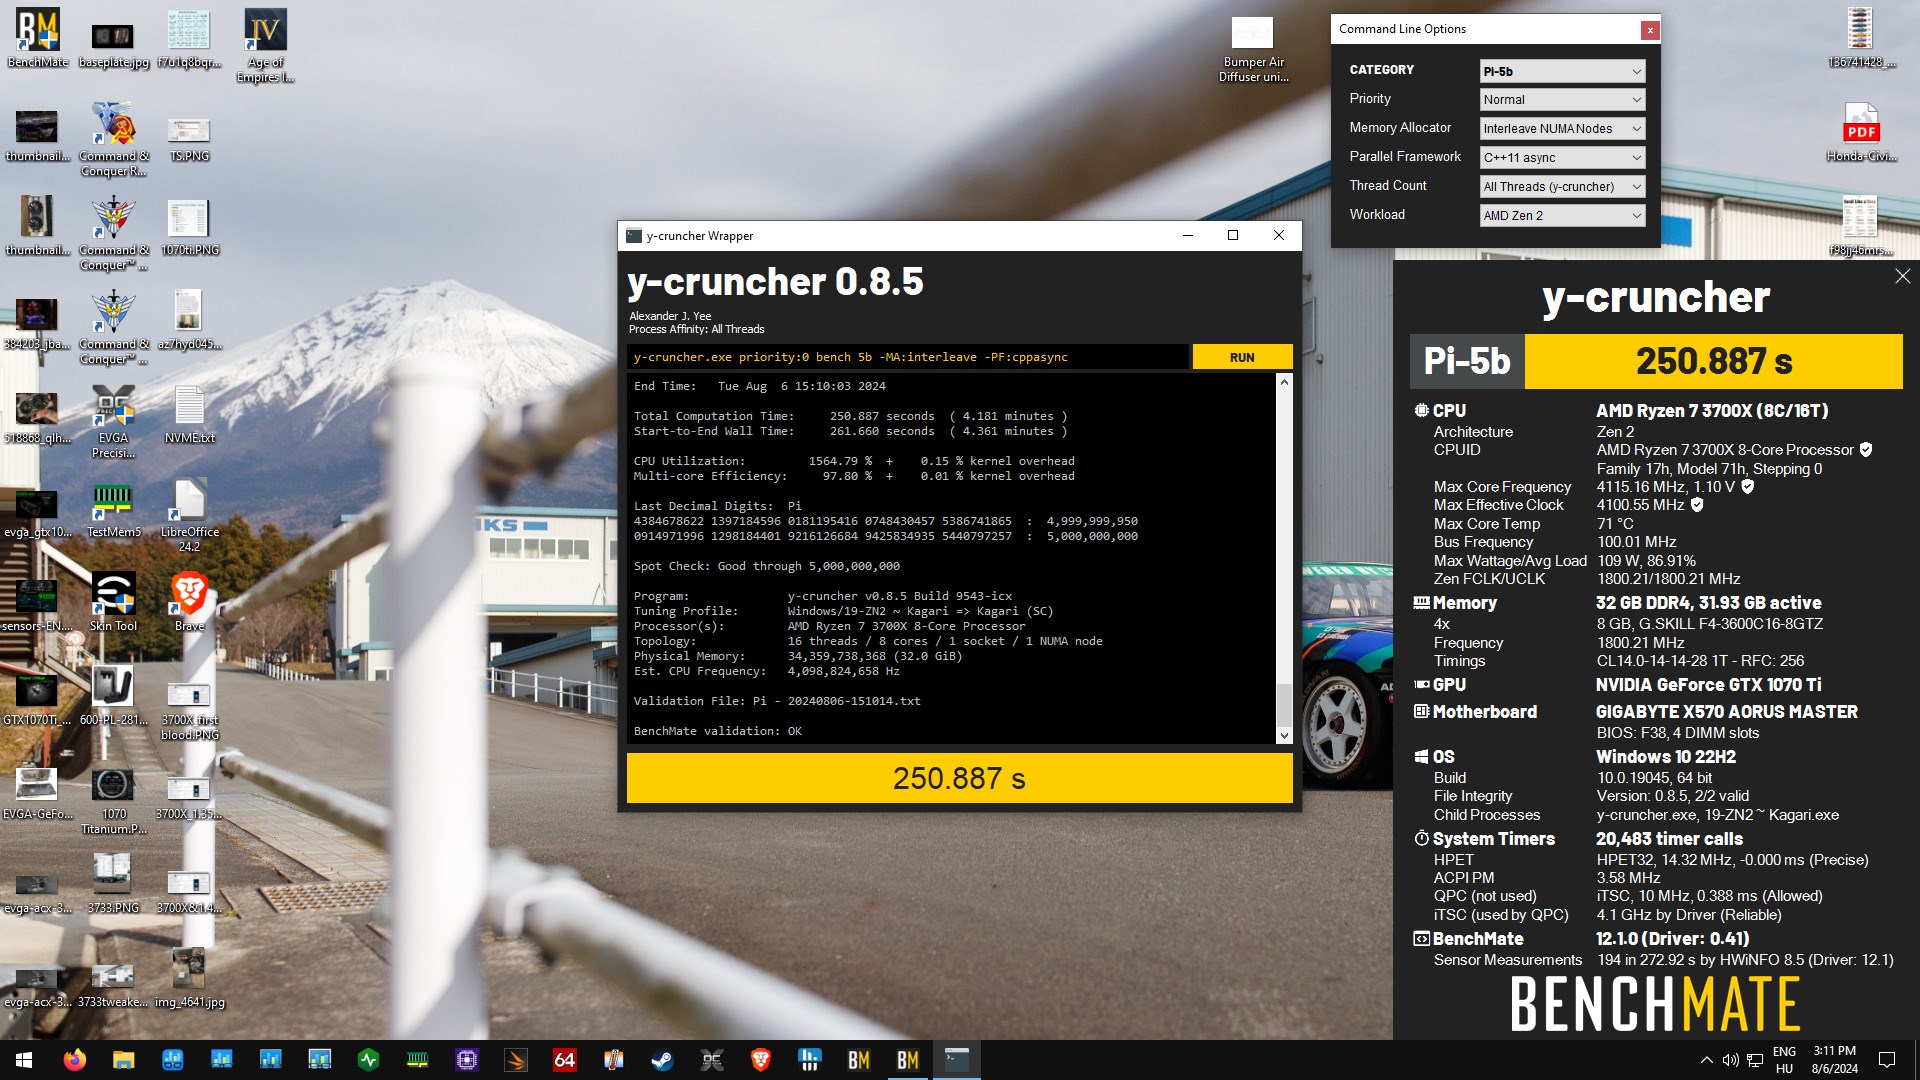
Task: Open 3733.PNG desktop file
Action: point(113,883)
